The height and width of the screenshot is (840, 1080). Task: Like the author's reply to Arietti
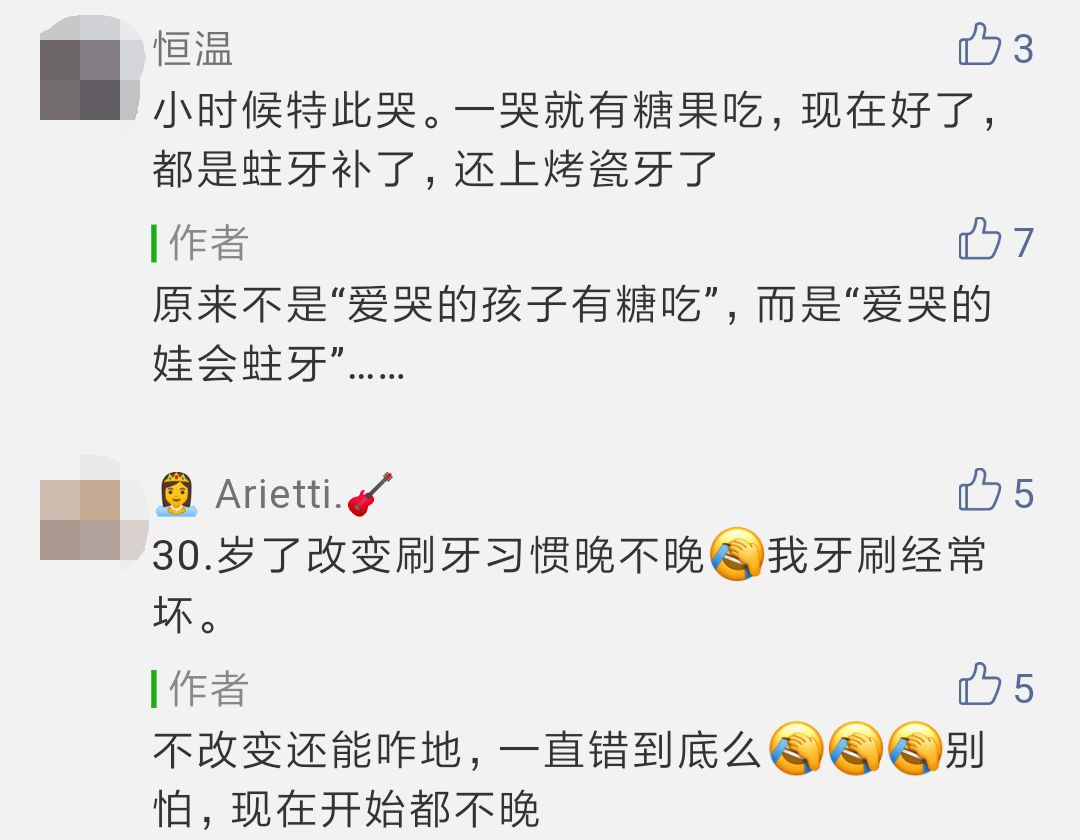point(979,684)
